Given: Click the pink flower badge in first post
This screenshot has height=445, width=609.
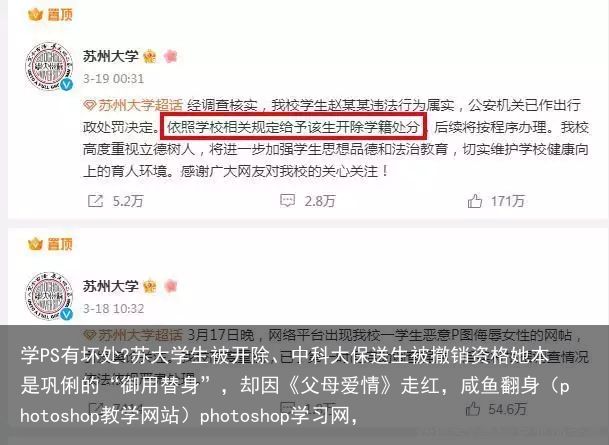Looking at the screenshot, I should coord(170,56).
